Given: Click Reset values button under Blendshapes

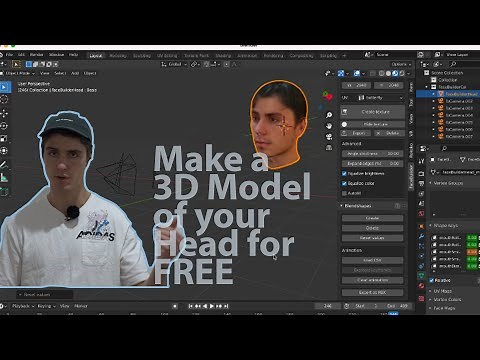Looking at the screenshot, I should 372,238.
